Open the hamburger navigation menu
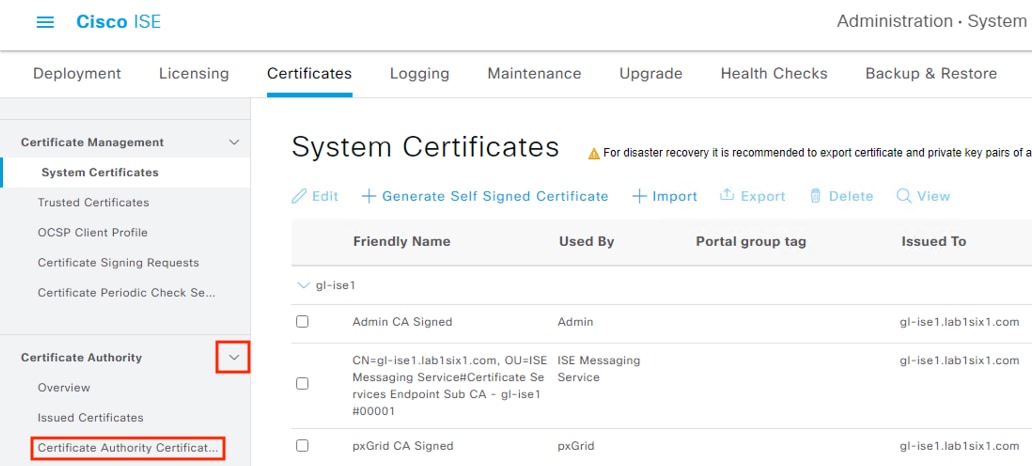The width and height of the screenshot is (1032, 466). coord(45,22)
